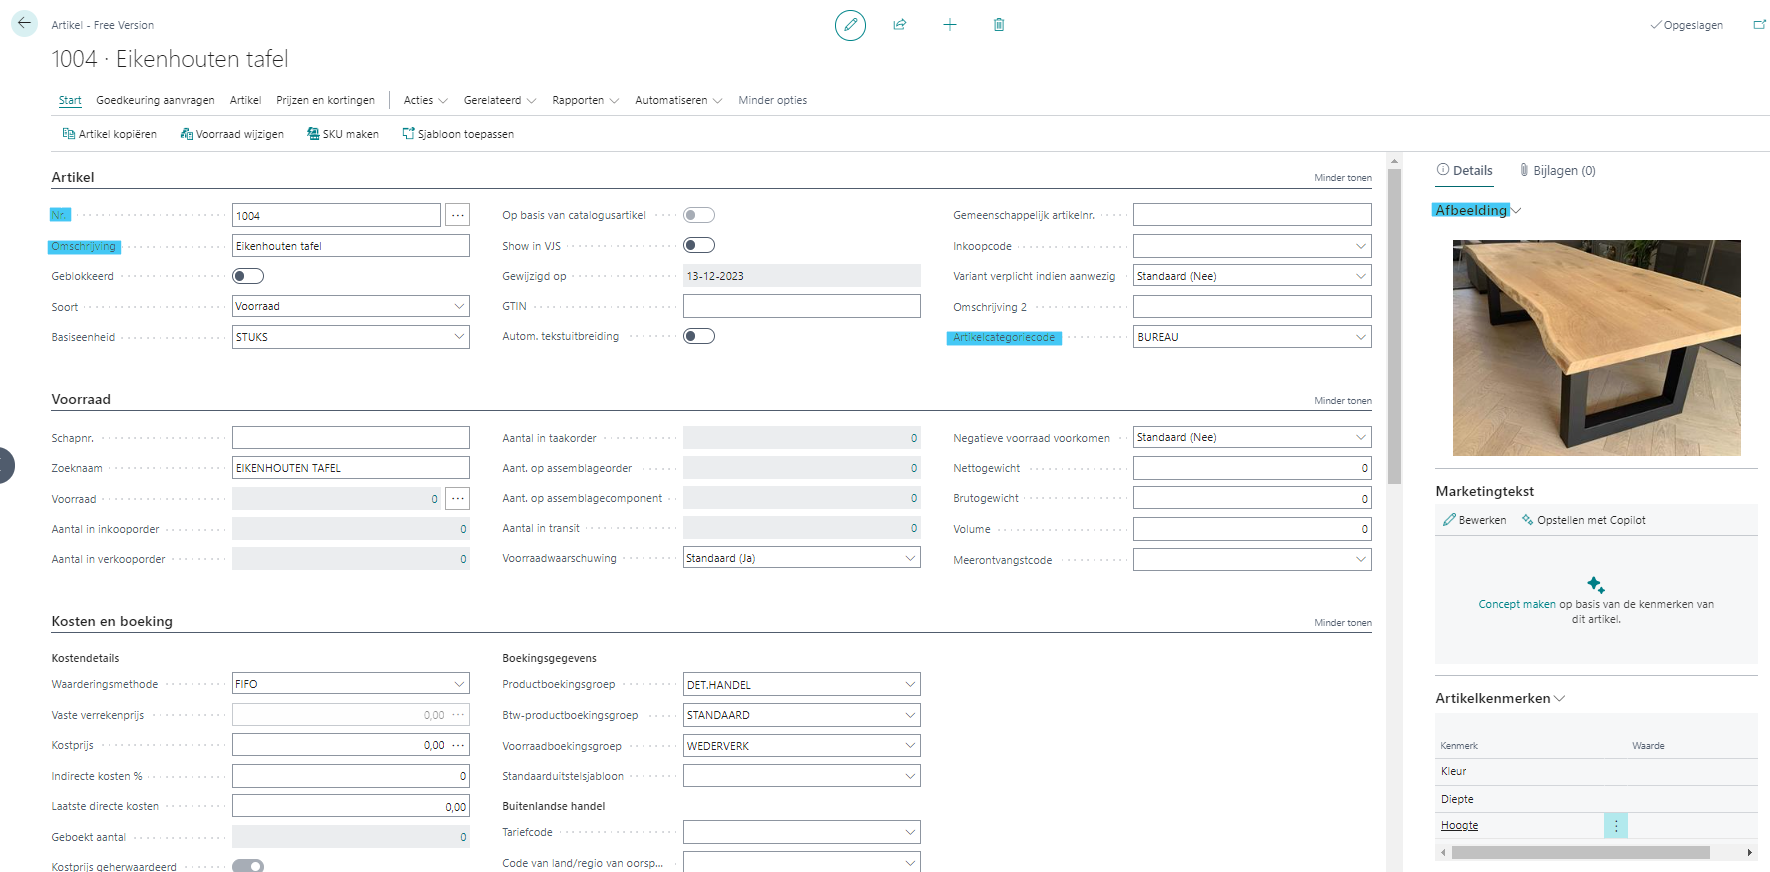Viewport: 1770px width, 872px height.
Task: Open the Rapporten menu
Action: click(x=585, y=100)
